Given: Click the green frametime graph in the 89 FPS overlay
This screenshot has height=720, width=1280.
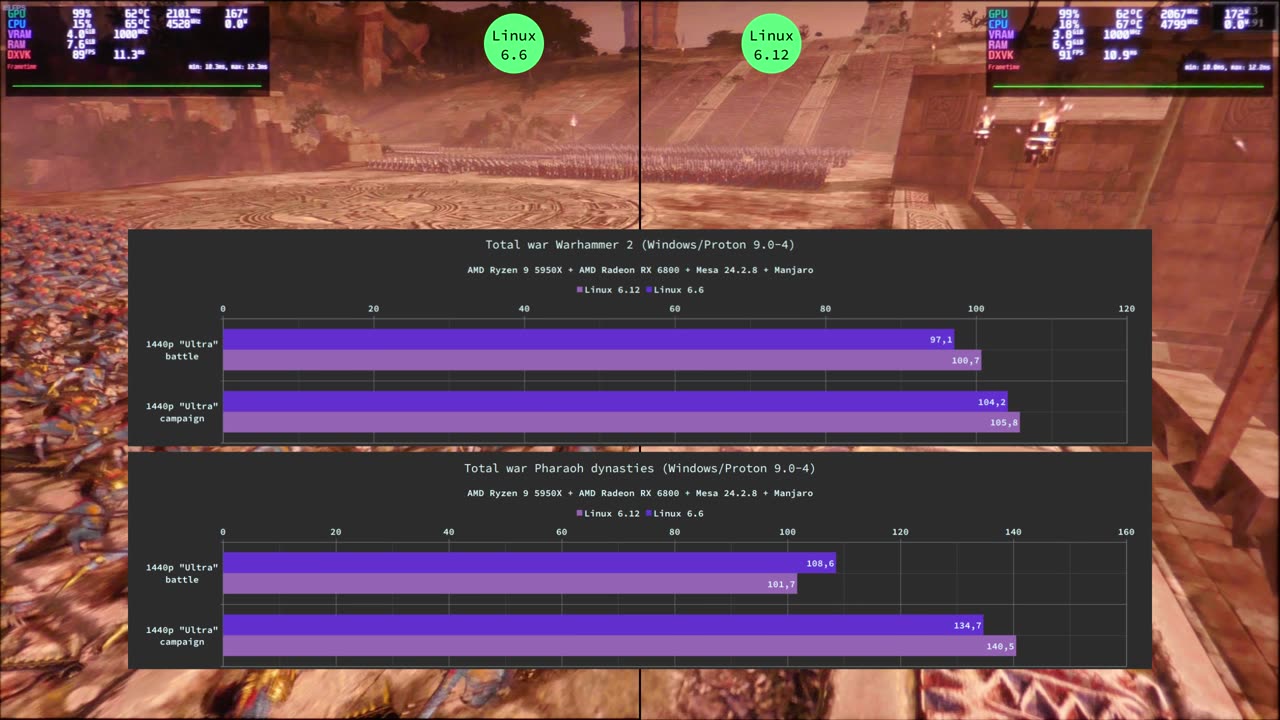Looking at the screenshot, I should (x=137, y=86).
